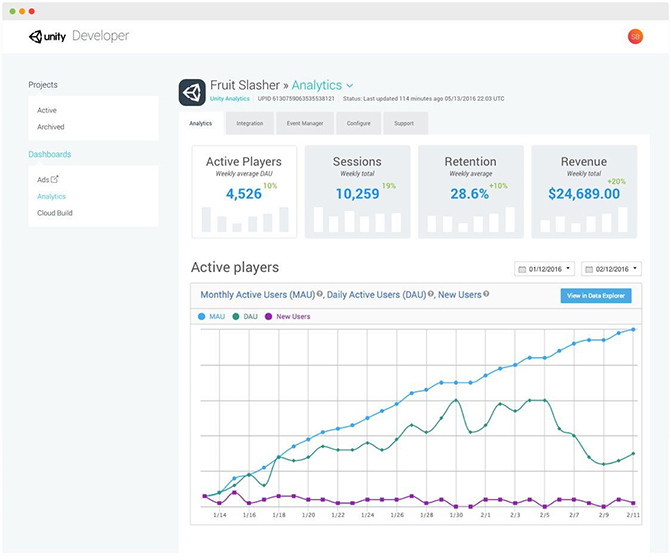Select the Sessions metric card
671x560 pixels.
357,192
